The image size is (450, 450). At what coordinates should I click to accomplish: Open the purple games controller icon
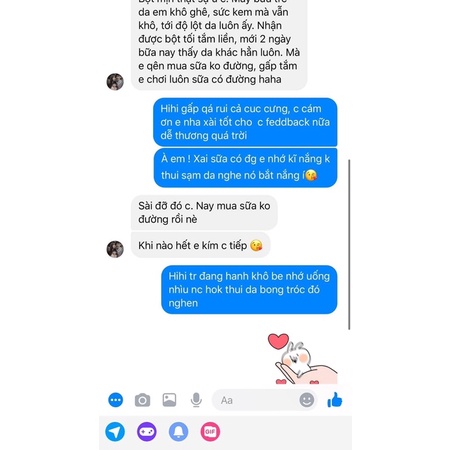(x=147, y=432)
